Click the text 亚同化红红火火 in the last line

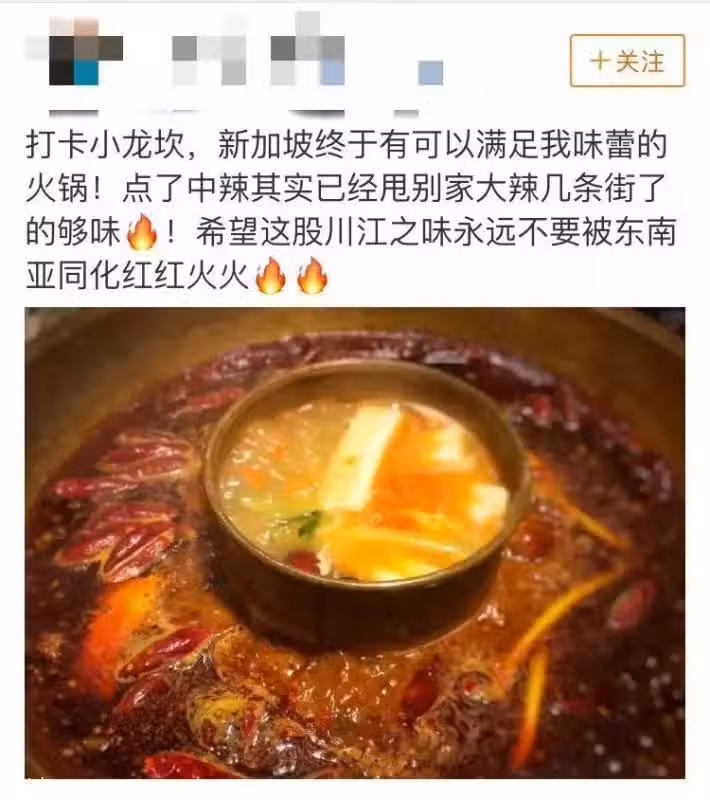137,276
